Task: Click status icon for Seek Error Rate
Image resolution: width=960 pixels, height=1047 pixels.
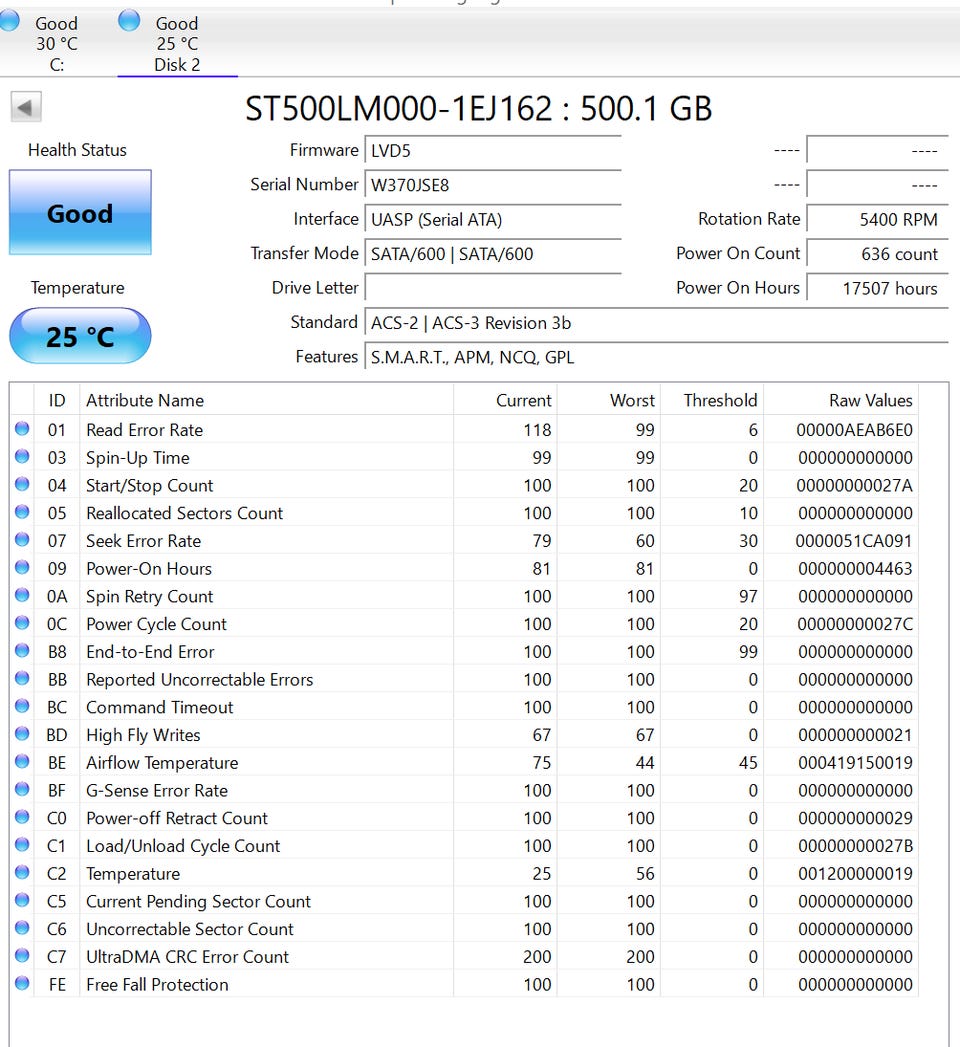Action: (22, 540)
